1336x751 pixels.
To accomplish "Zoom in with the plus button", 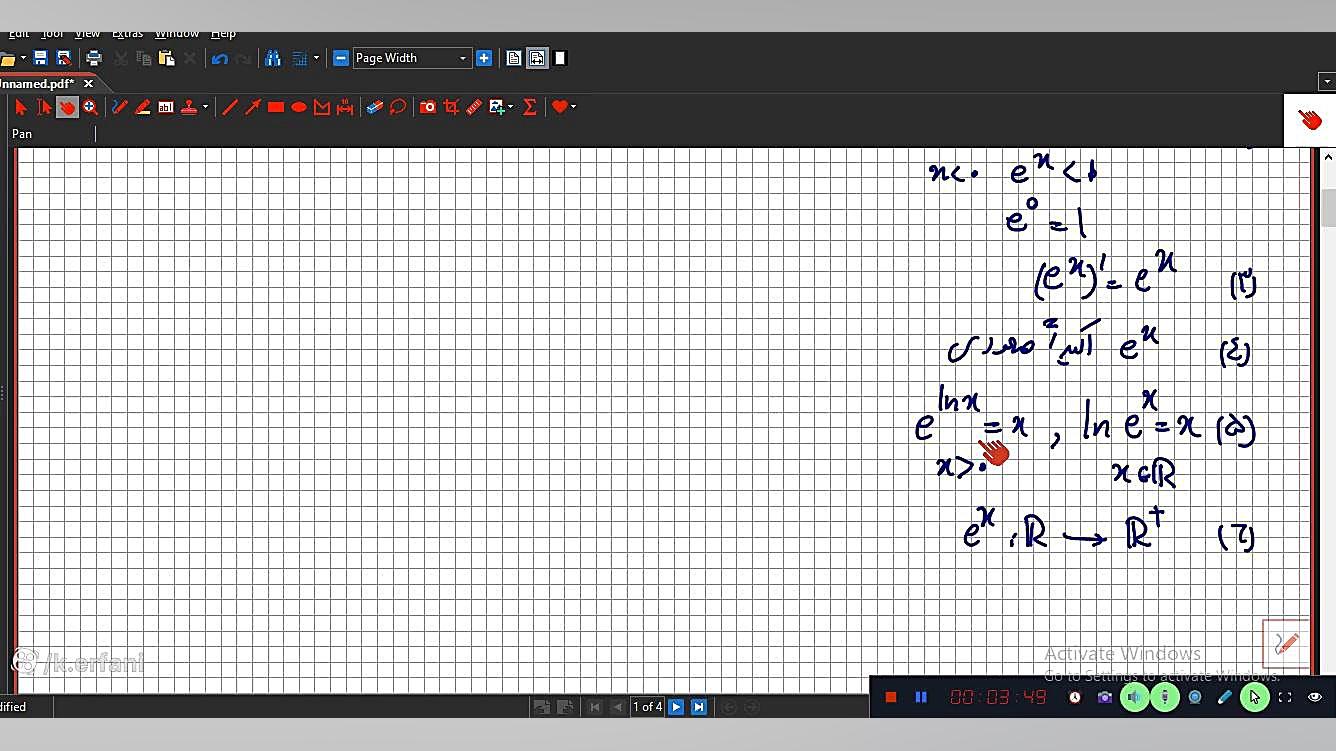I will [x=484, y=58].
